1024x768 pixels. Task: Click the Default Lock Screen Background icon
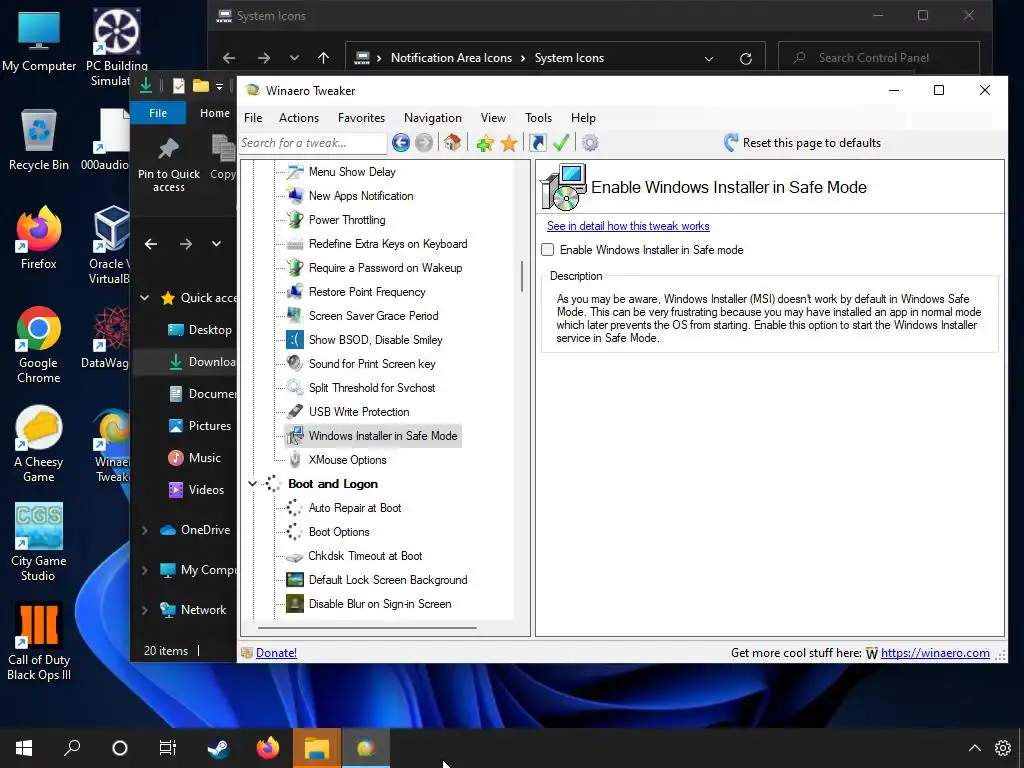click(295, 580)
